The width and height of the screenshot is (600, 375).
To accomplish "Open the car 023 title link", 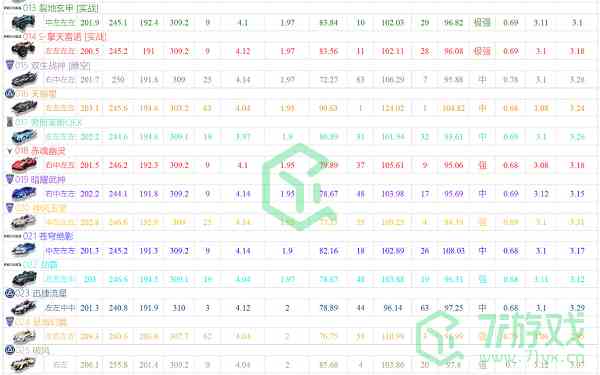I will point(41,293).
